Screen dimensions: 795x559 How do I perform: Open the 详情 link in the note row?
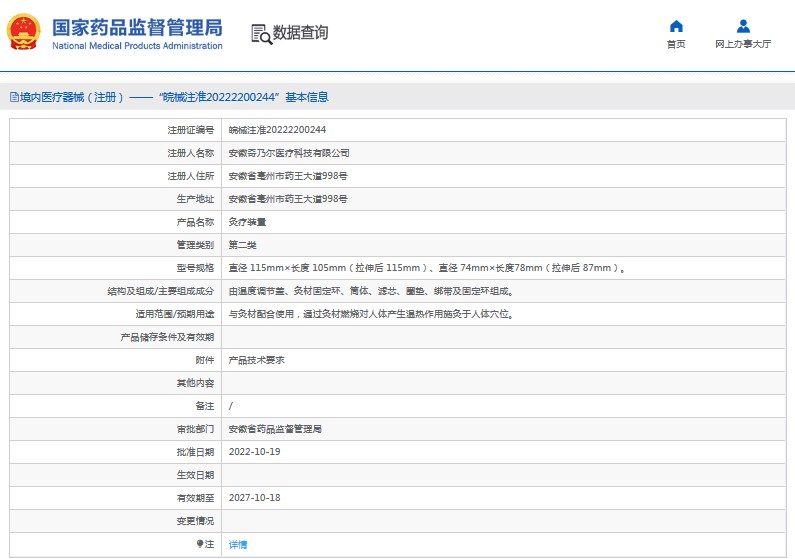click(238, 544)
